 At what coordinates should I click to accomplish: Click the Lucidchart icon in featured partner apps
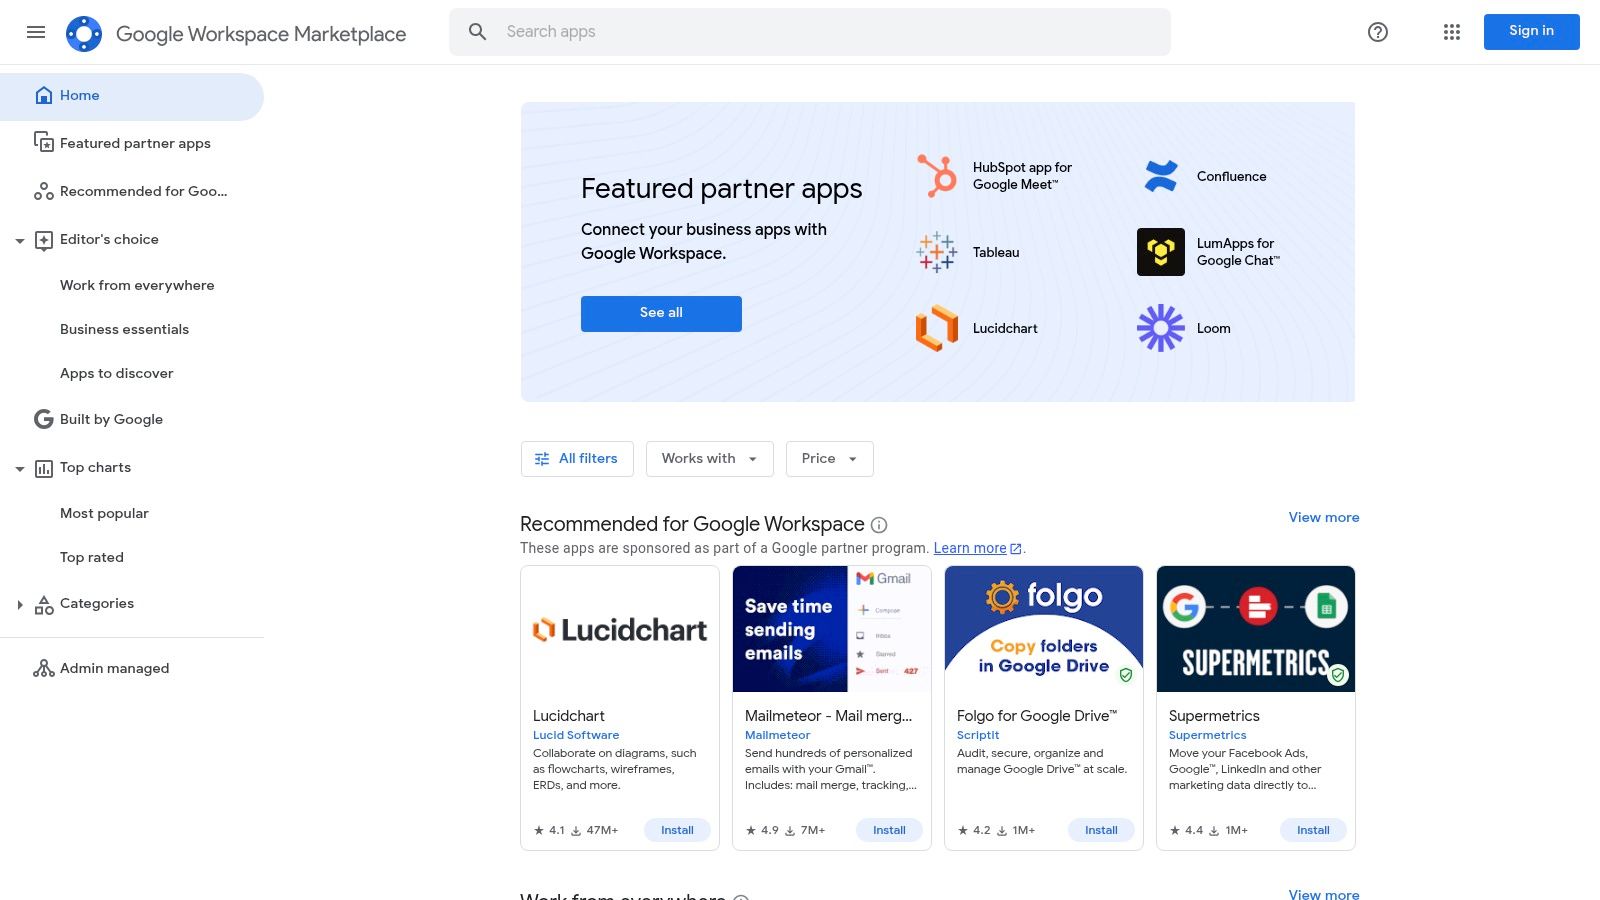936,328
